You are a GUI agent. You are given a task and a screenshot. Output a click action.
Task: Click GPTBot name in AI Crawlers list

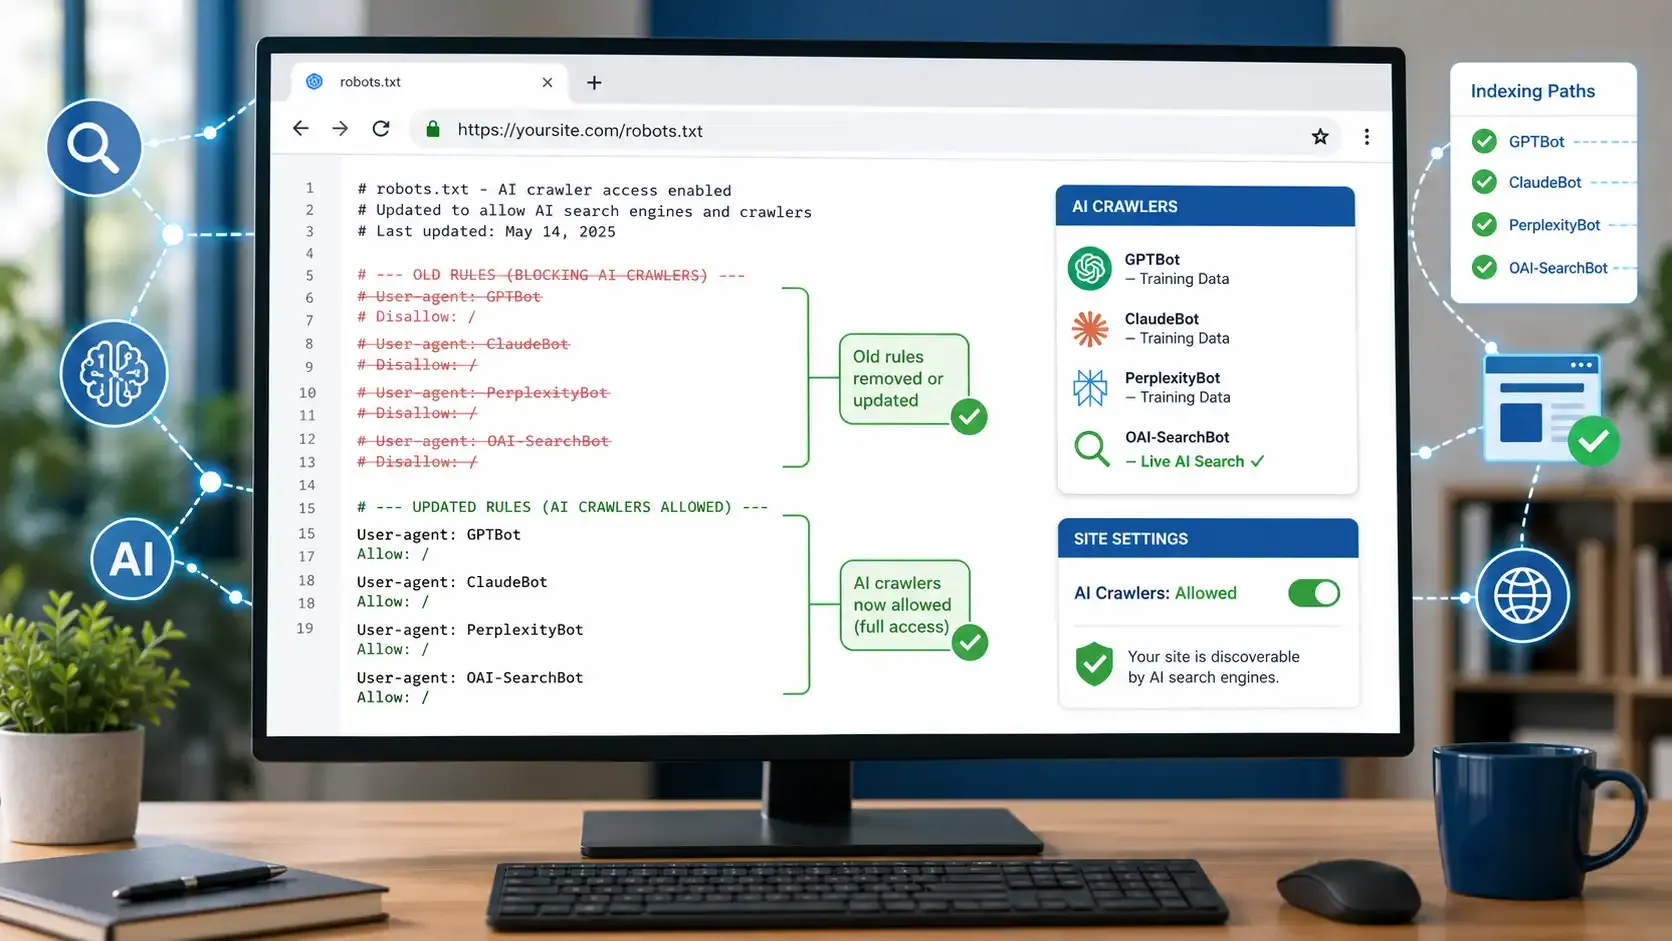click(x=1152, y=259)
